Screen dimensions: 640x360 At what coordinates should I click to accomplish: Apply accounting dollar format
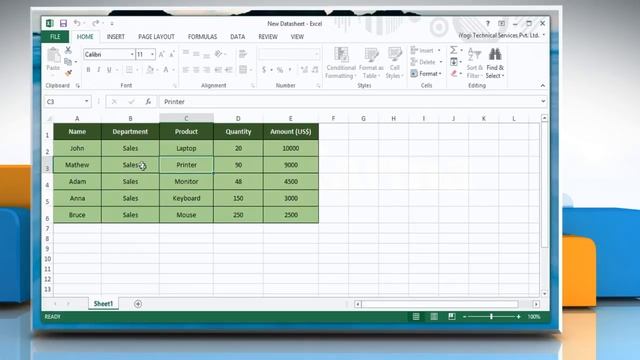(264, 70)
